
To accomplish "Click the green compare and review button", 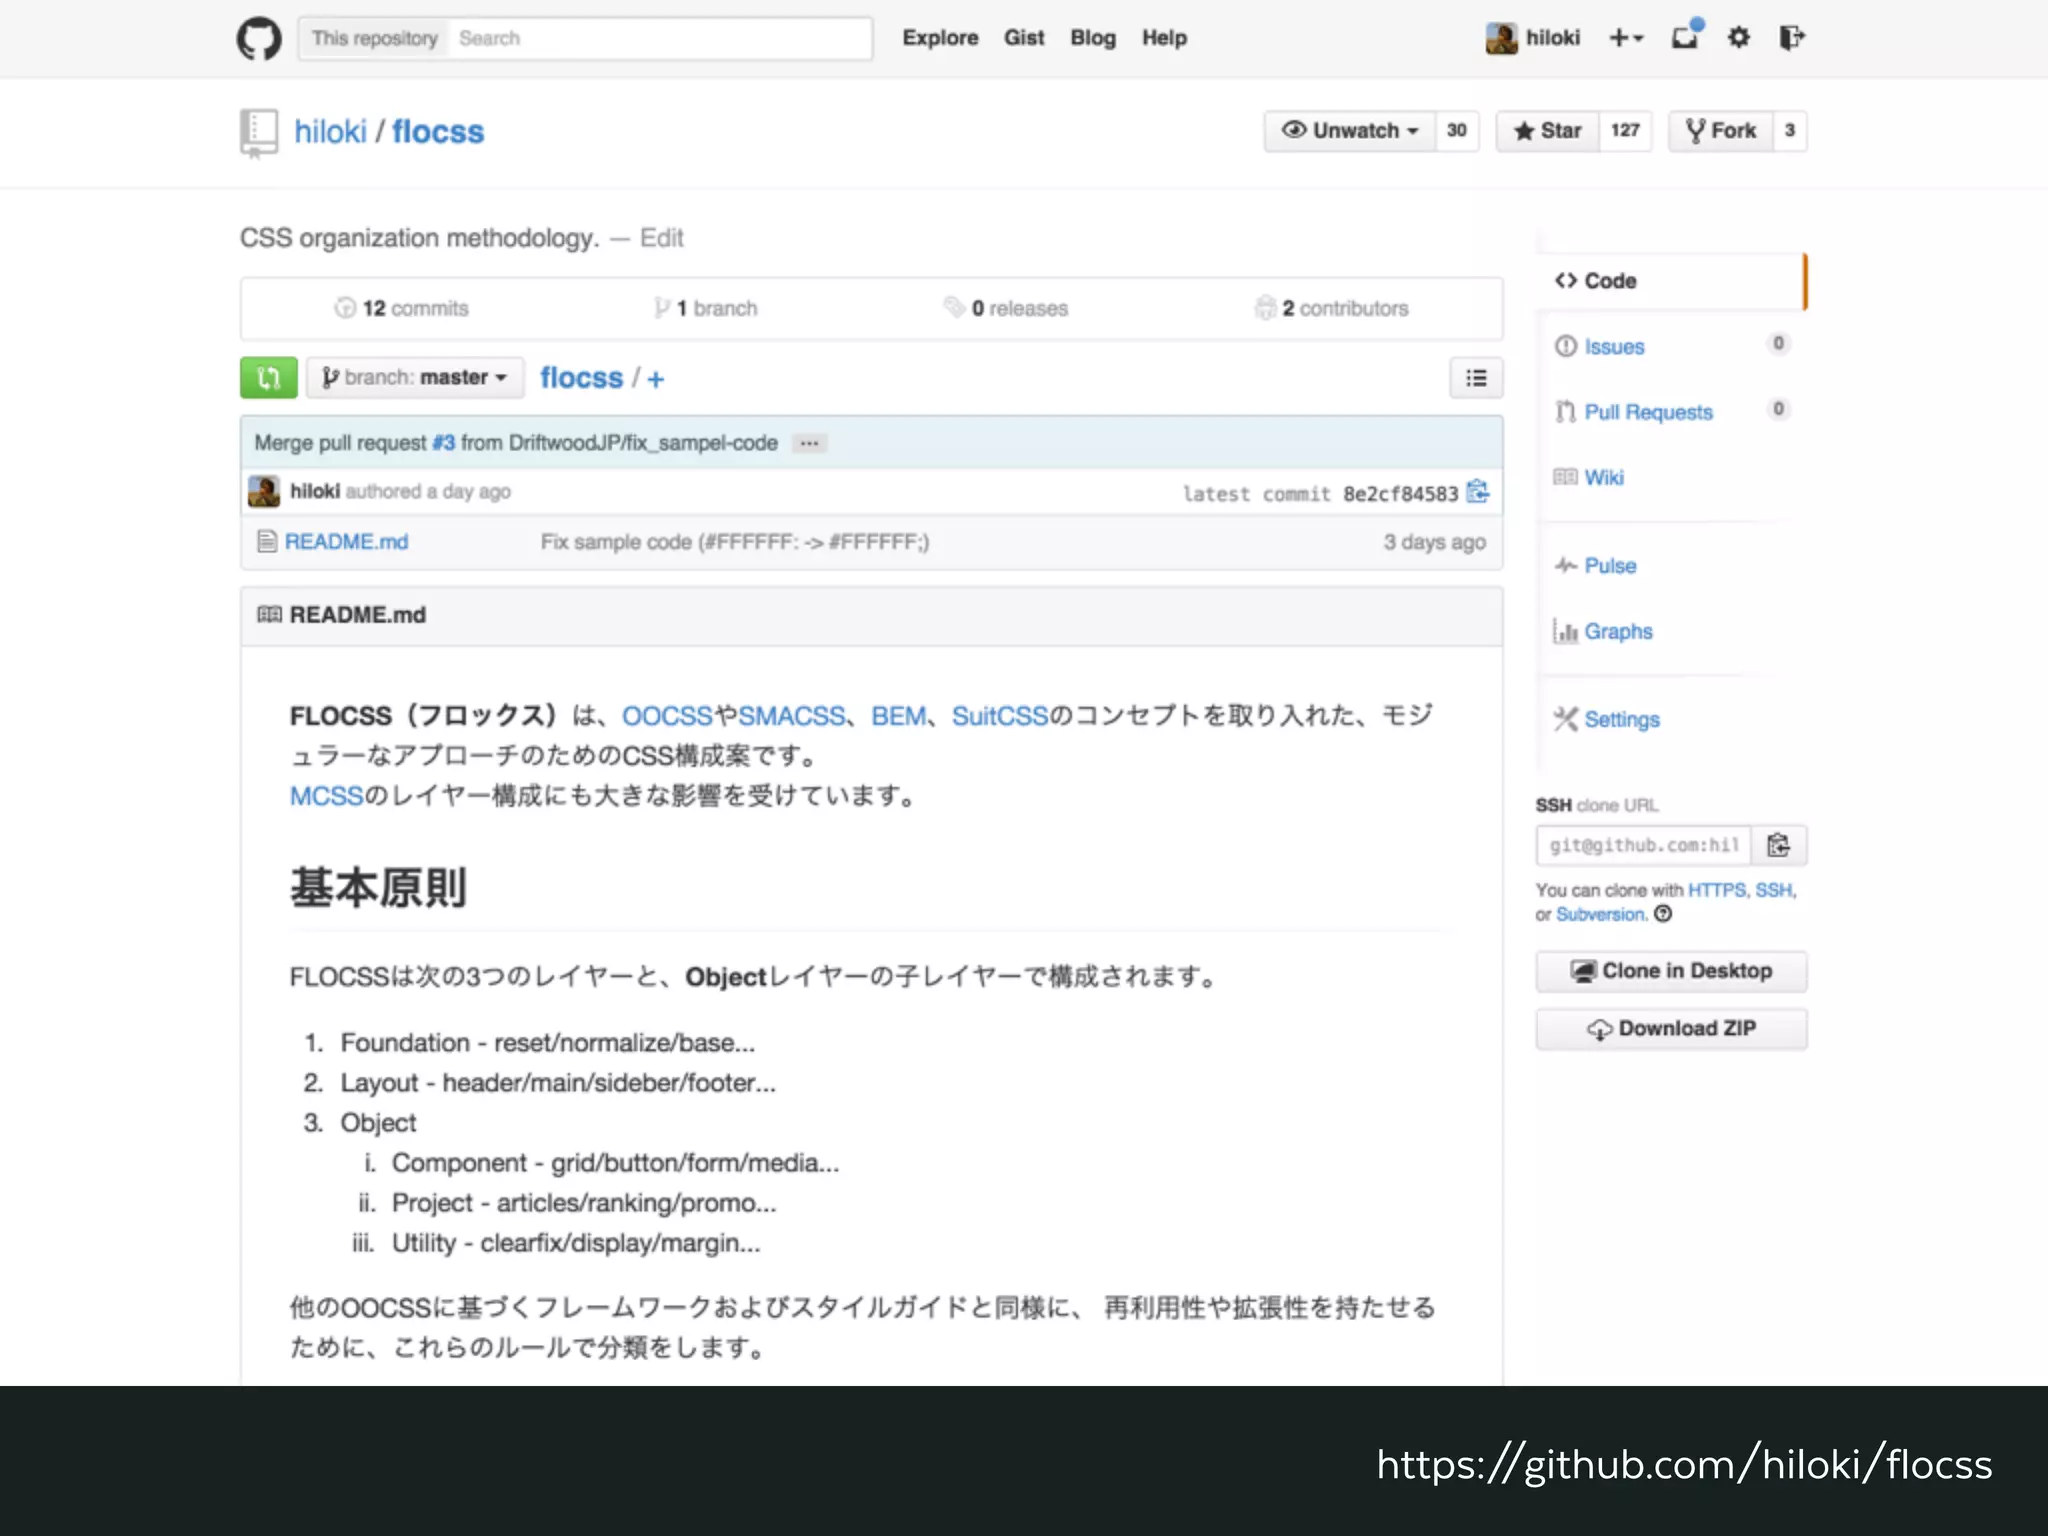I will tap(269, 378).
